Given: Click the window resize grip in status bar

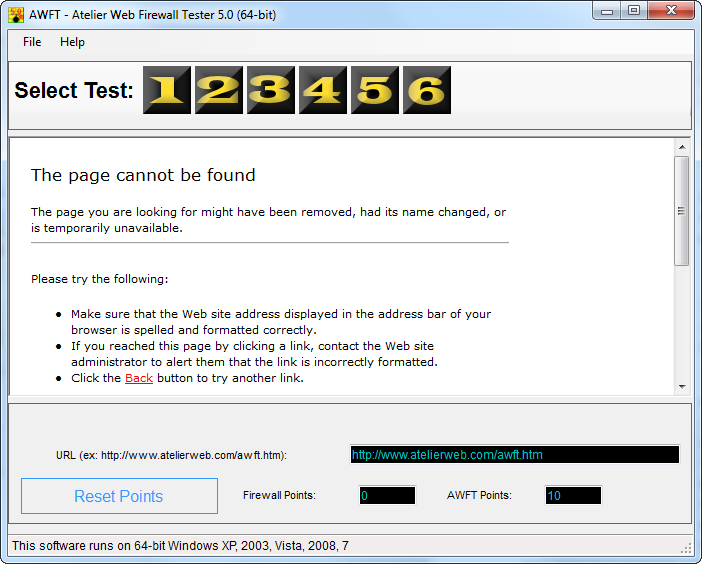Looking at the screenshot, I should point(686,549).
